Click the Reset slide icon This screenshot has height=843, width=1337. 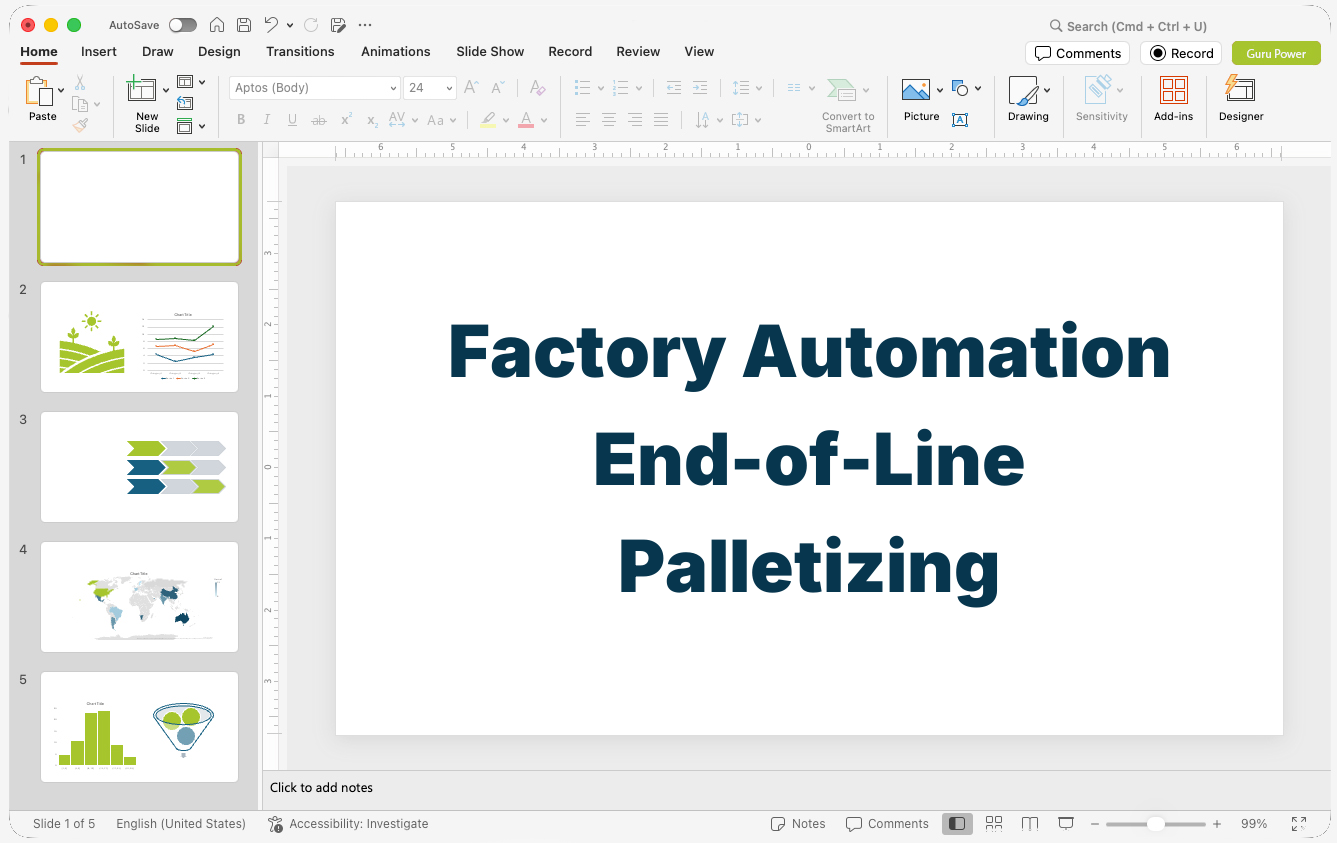185,103
